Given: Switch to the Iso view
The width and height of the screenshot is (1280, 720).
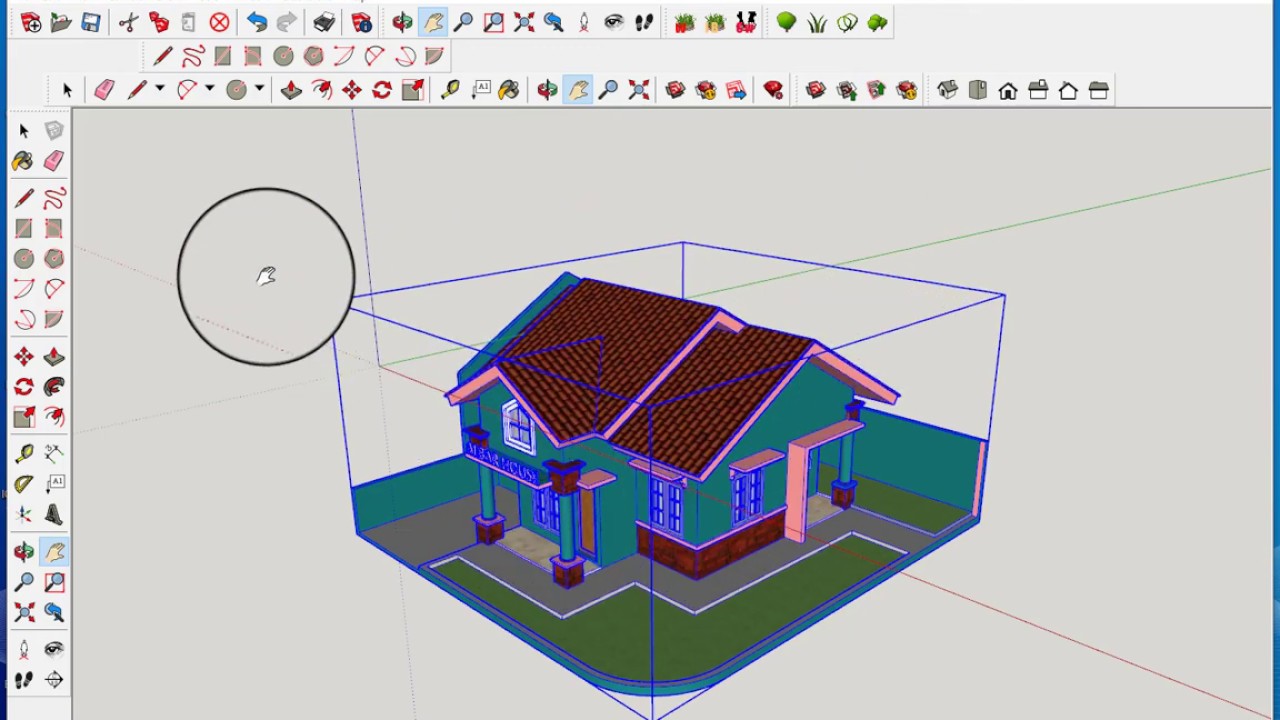Looking at the screenshot, I should (947, 90).
